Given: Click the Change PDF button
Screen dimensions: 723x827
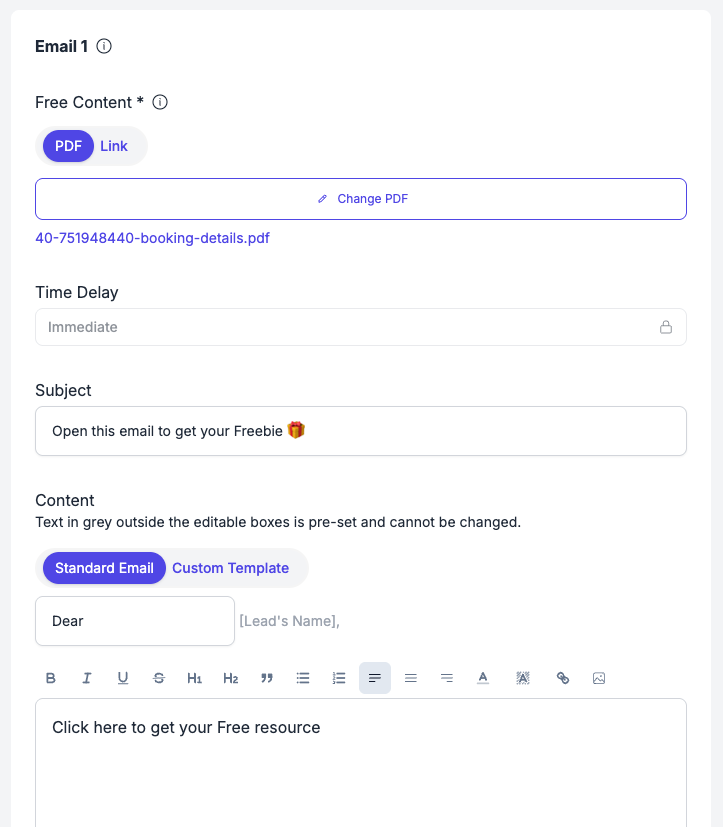Looking at the screenshot, I should [361, 199].
